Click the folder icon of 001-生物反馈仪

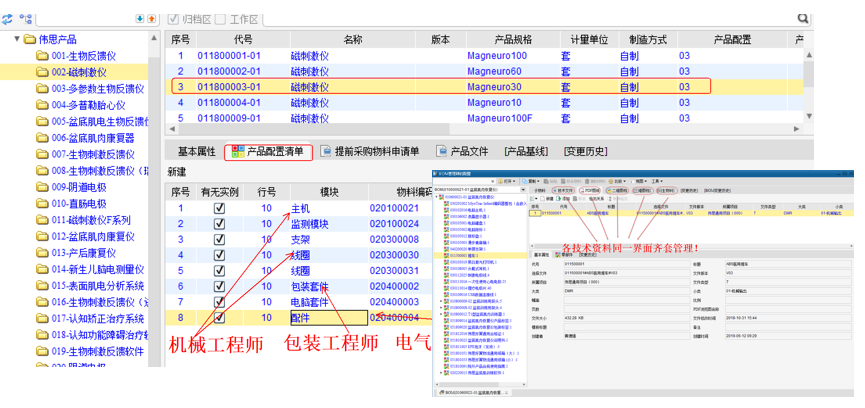click(x=42, y=56)
